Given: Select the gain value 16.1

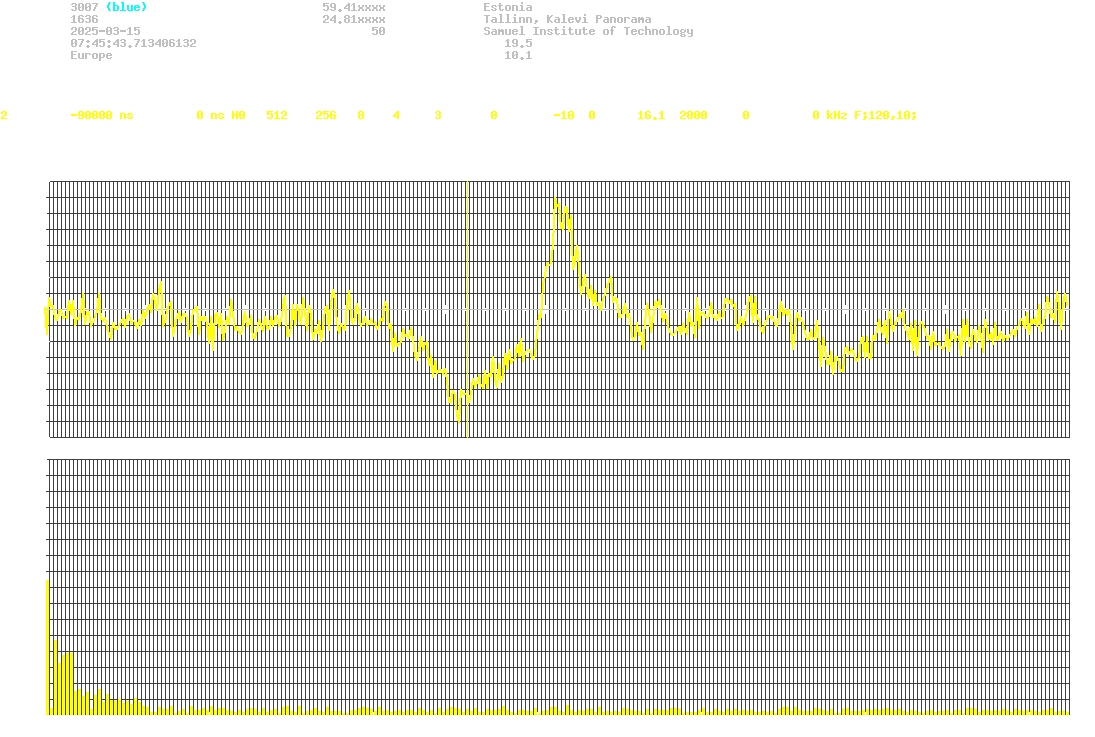Looking at the screenshot, I should (651, 115).
